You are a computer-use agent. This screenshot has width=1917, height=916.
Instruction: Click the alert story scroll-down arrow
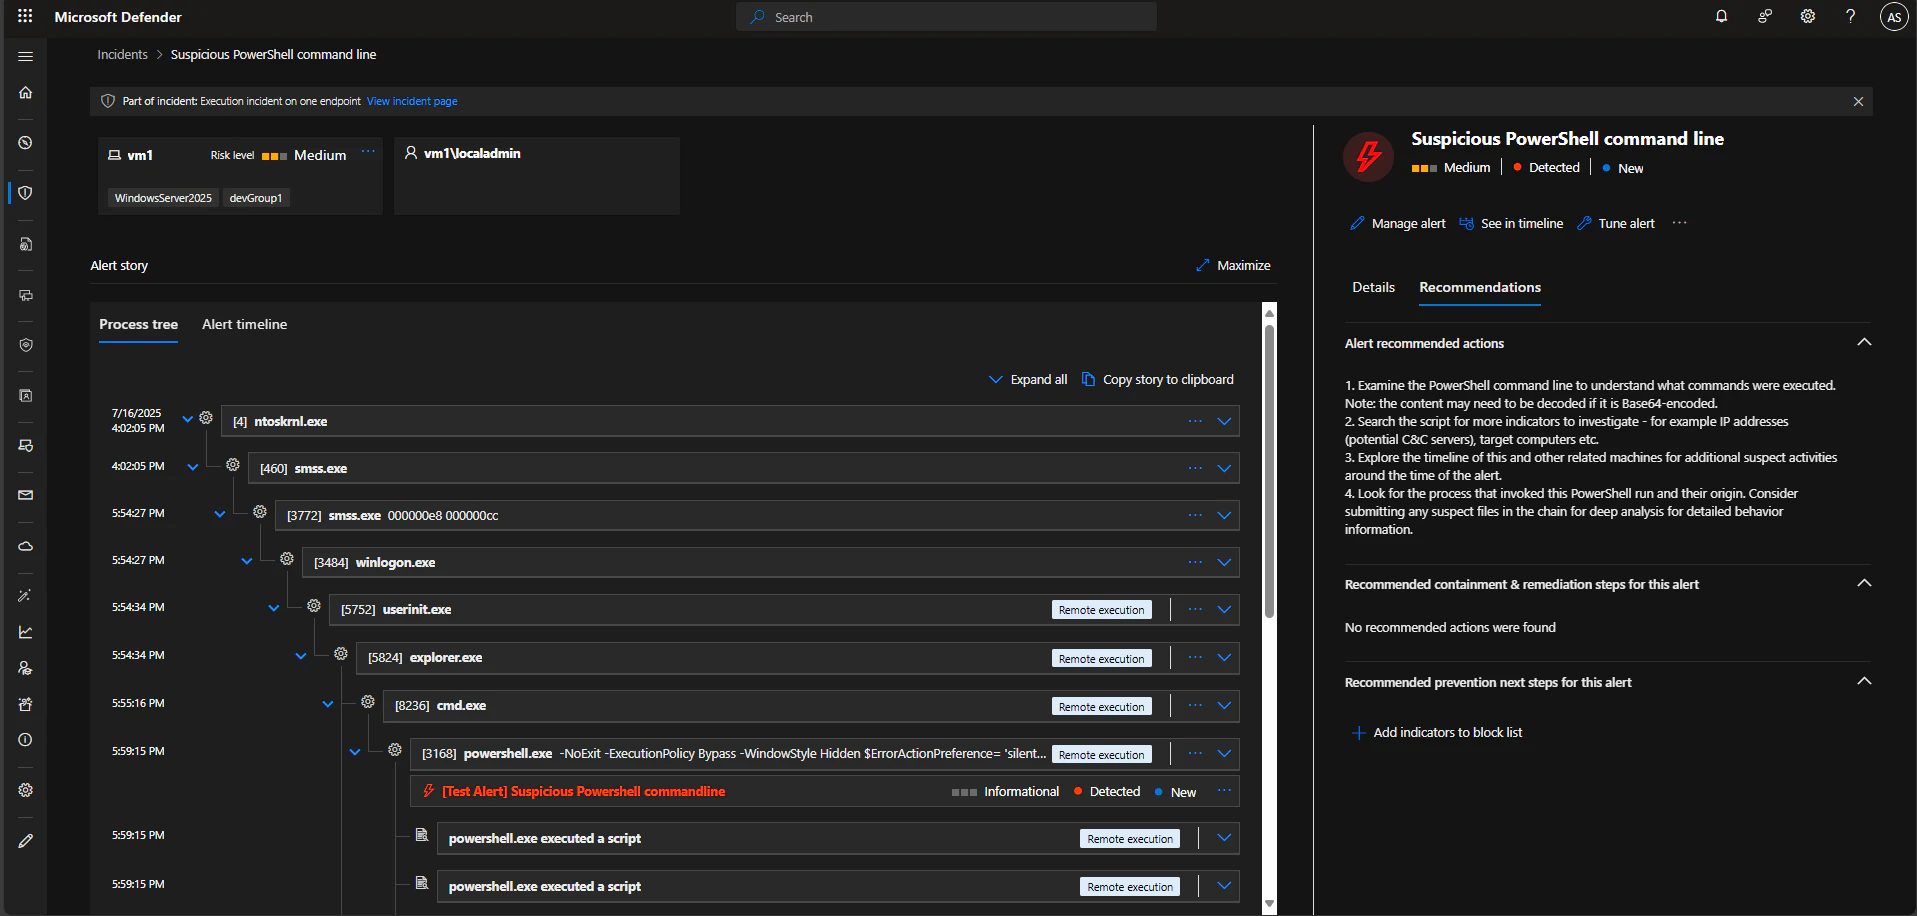[1270, 904]
